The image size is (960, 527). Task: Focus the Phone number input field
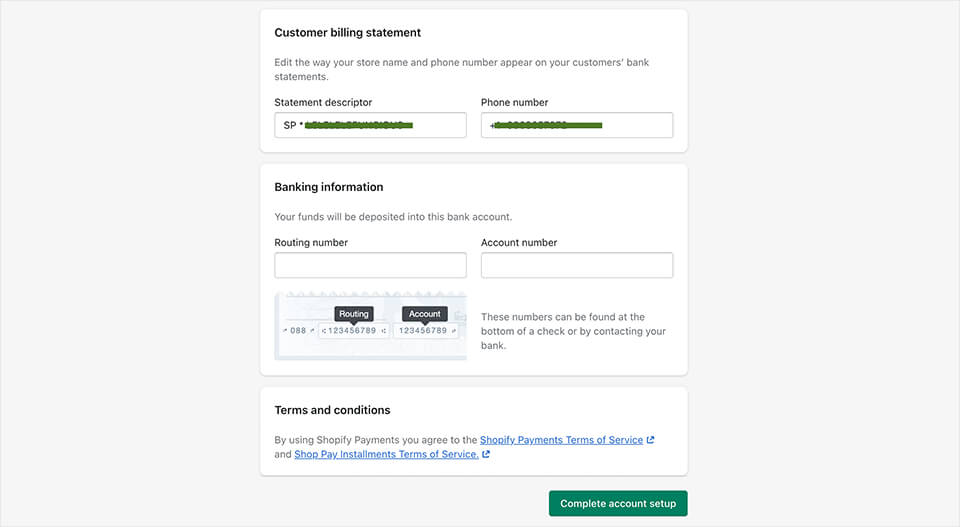[576, 125]
